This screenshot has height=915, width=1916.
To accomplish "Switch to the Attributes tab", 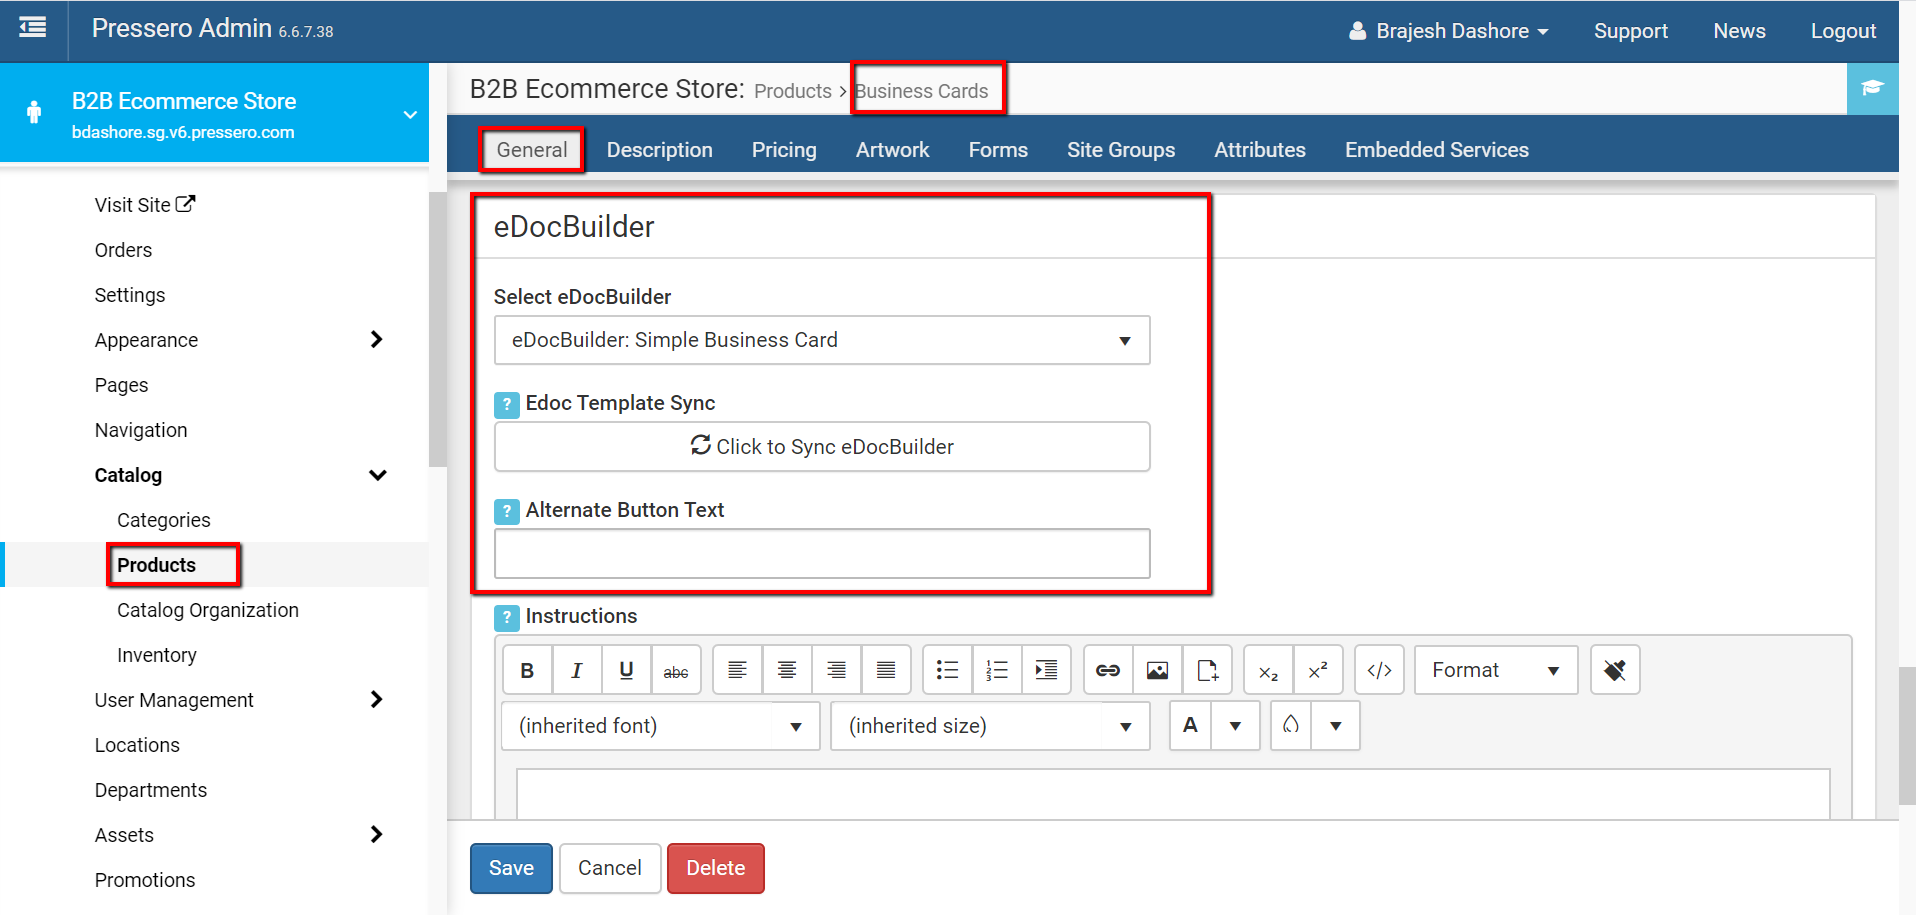I will coord(1260,150).
